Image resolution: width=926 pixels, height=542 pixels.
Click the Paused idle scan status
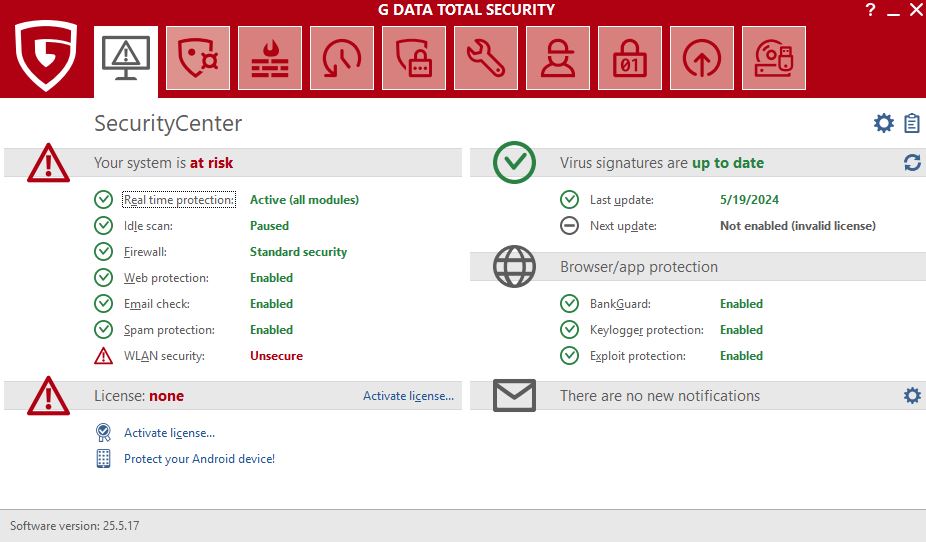pos(269,226)
